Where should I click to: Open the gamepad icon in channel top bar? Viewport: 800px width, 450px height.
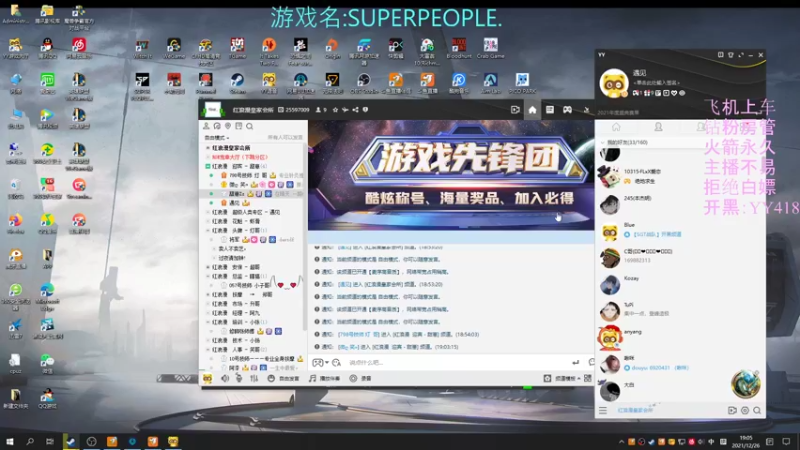coord(567,110)
